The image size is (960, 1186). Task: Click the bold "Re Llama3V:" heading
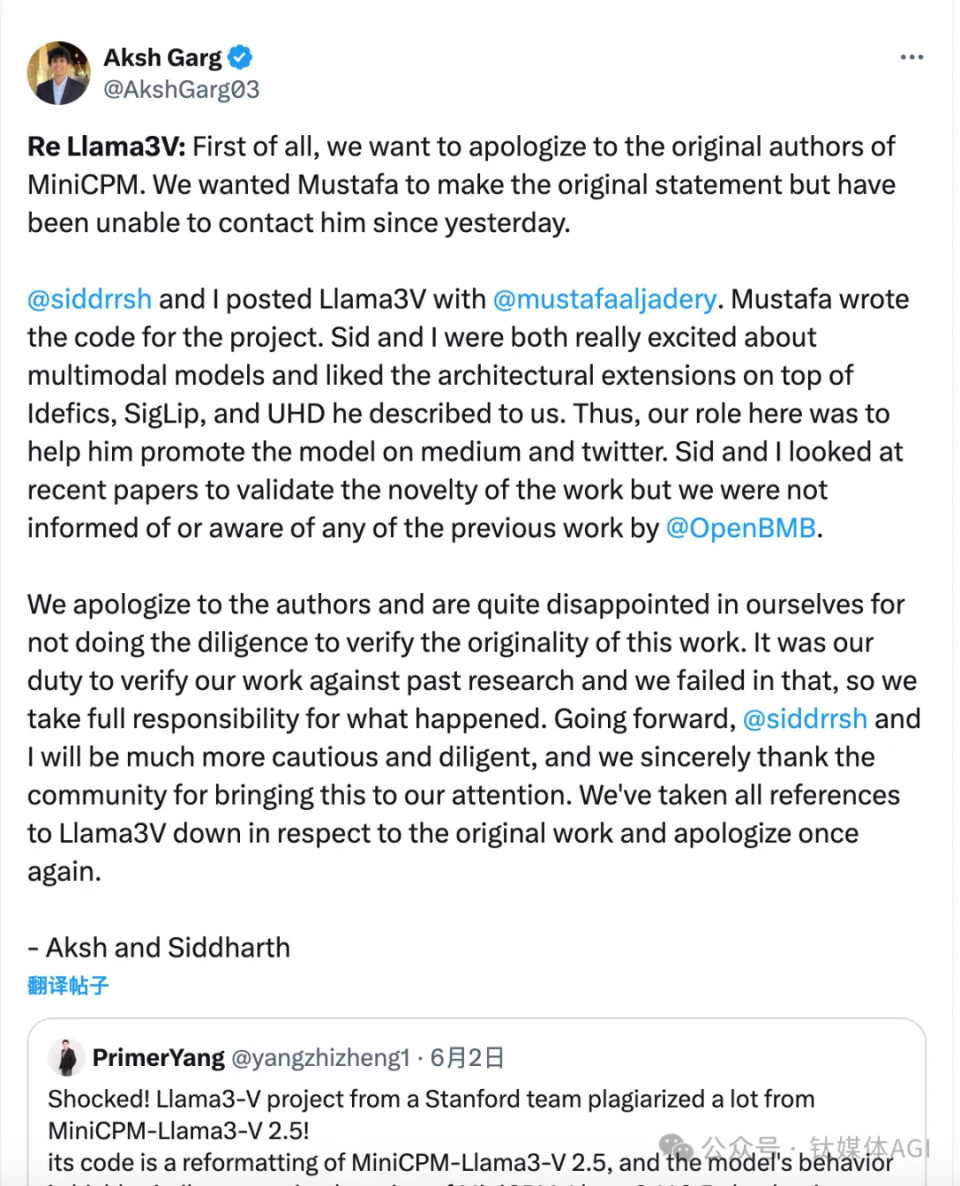tap(106, 146)
